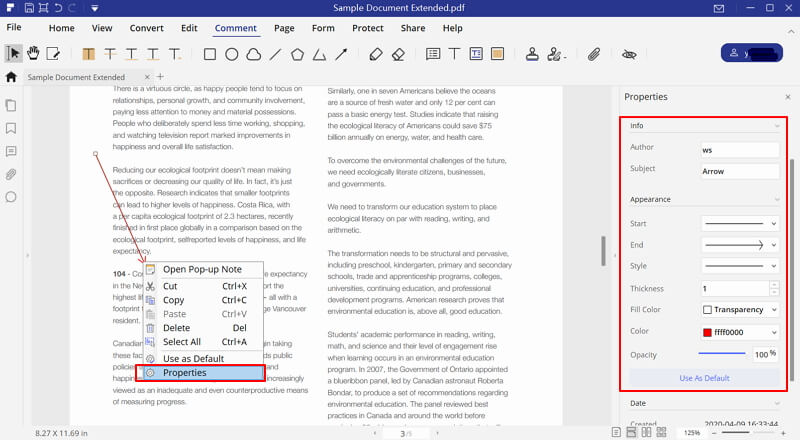Open the Color ffff0000 dropdown
The height and width of the screenshot is (440, 800).
click(740, 332)
